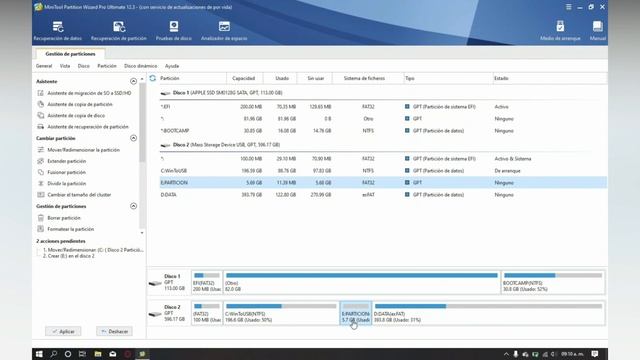Launch Recuperación de partición from the toolbar

click(119, 31)
